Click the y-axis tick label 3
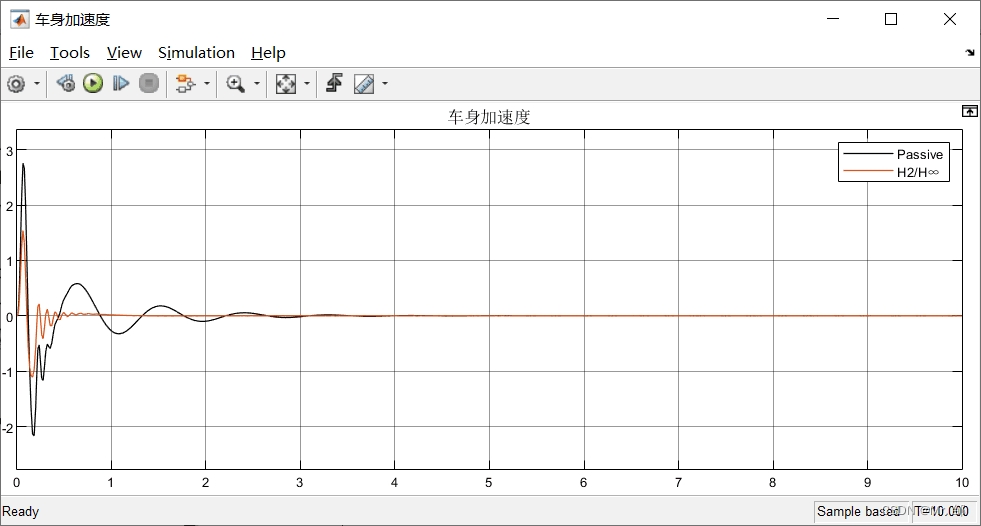This screenshot has width=981, height=526. (9, 151)
